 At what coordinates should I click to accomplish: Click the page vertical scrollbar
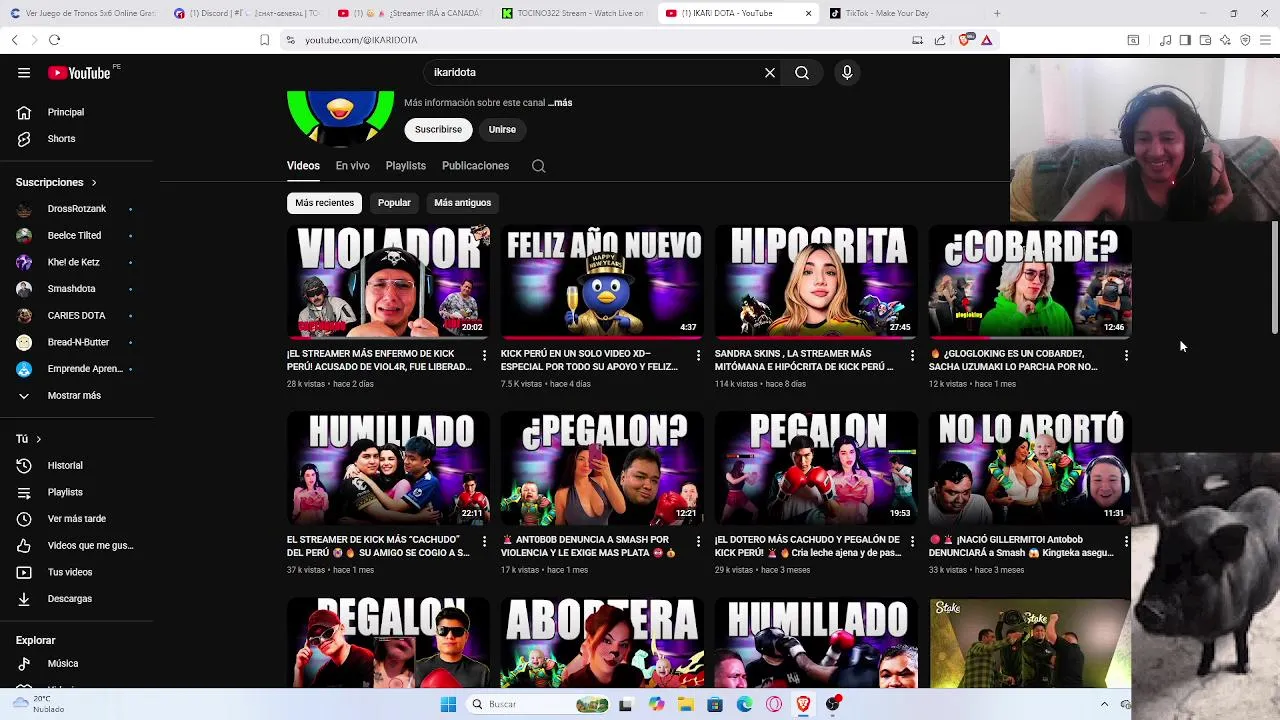pos(1274,278)
